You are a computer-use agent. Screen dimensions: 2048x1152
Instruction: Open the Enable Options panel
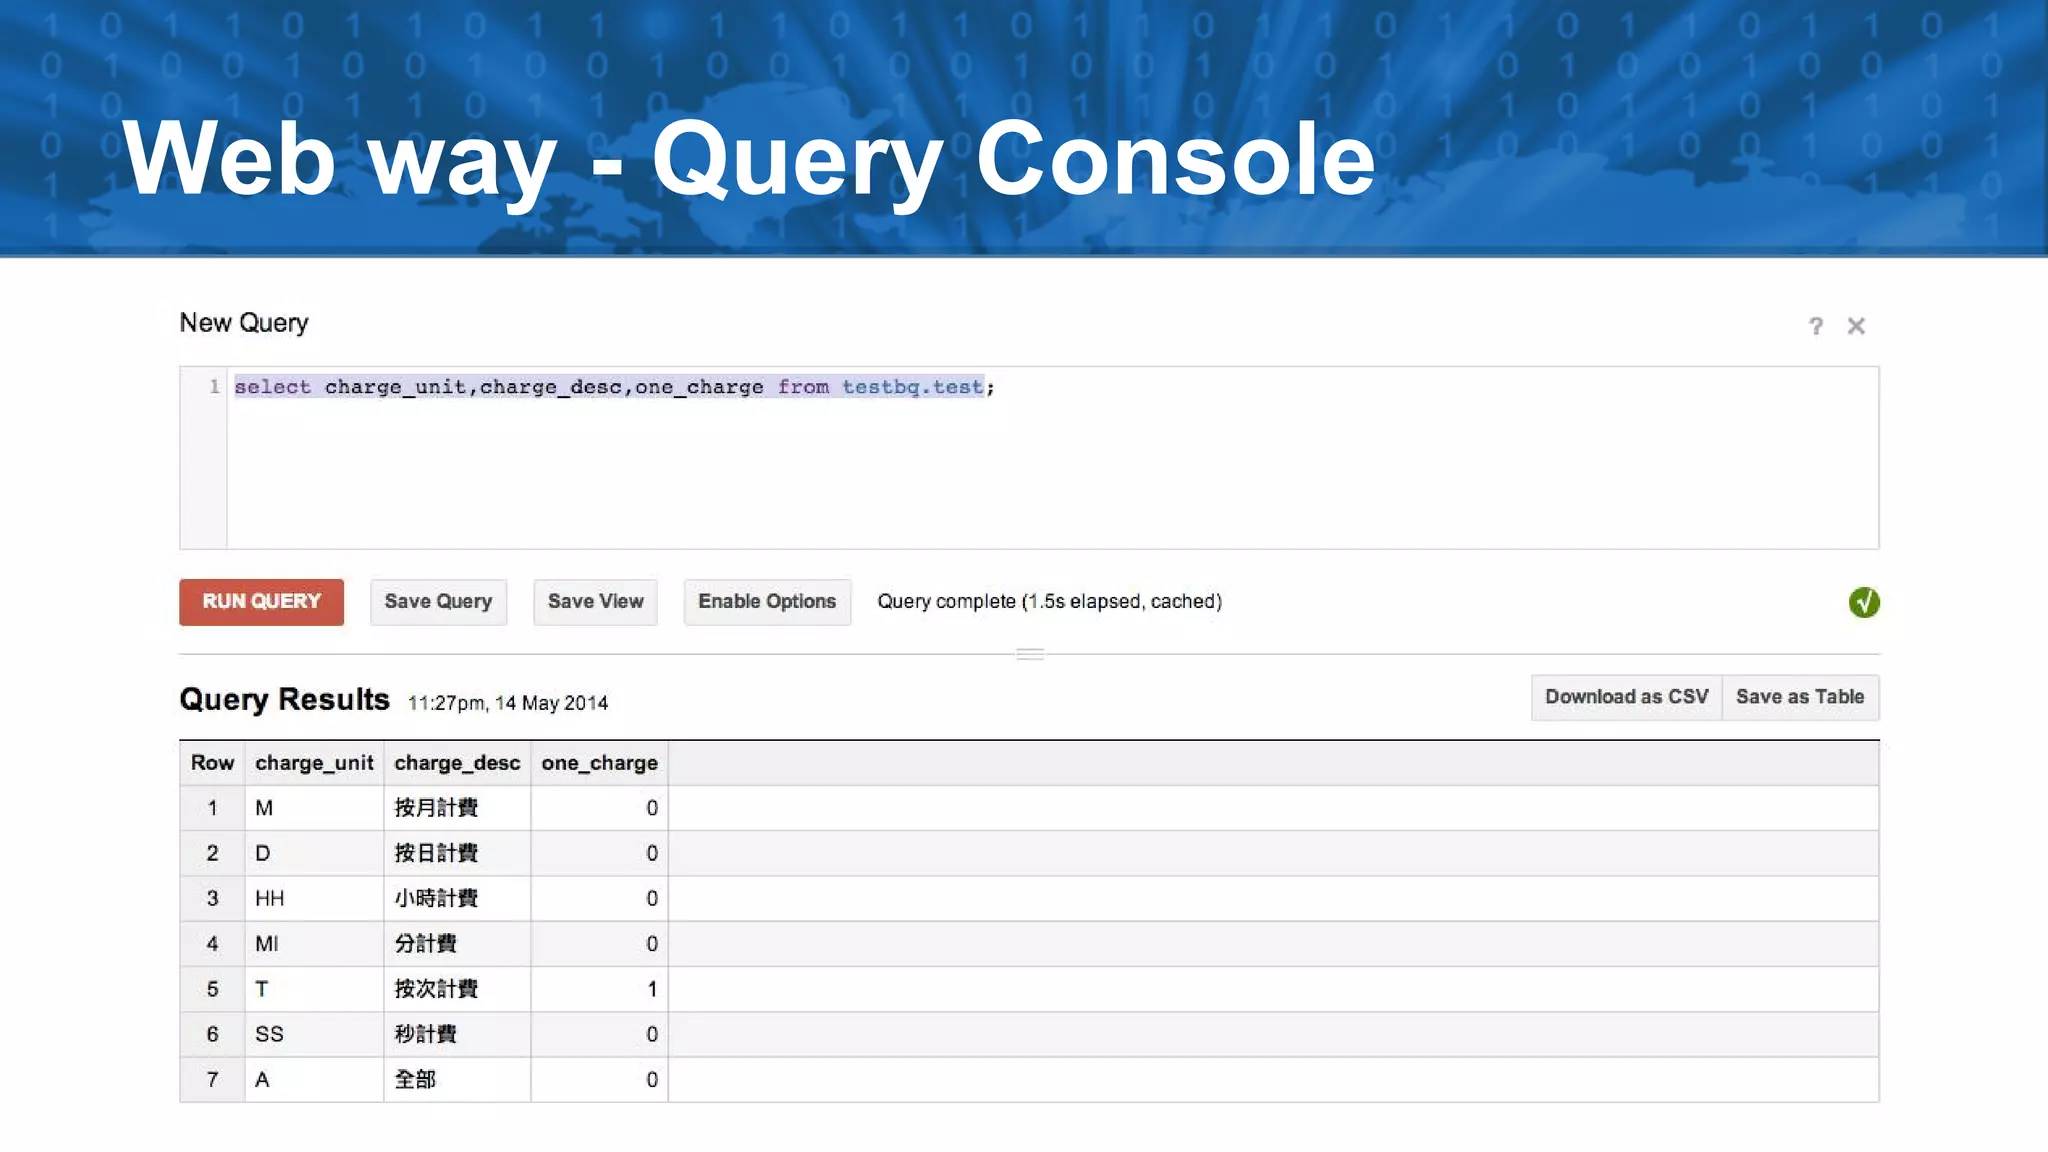(x=767, y=602)
